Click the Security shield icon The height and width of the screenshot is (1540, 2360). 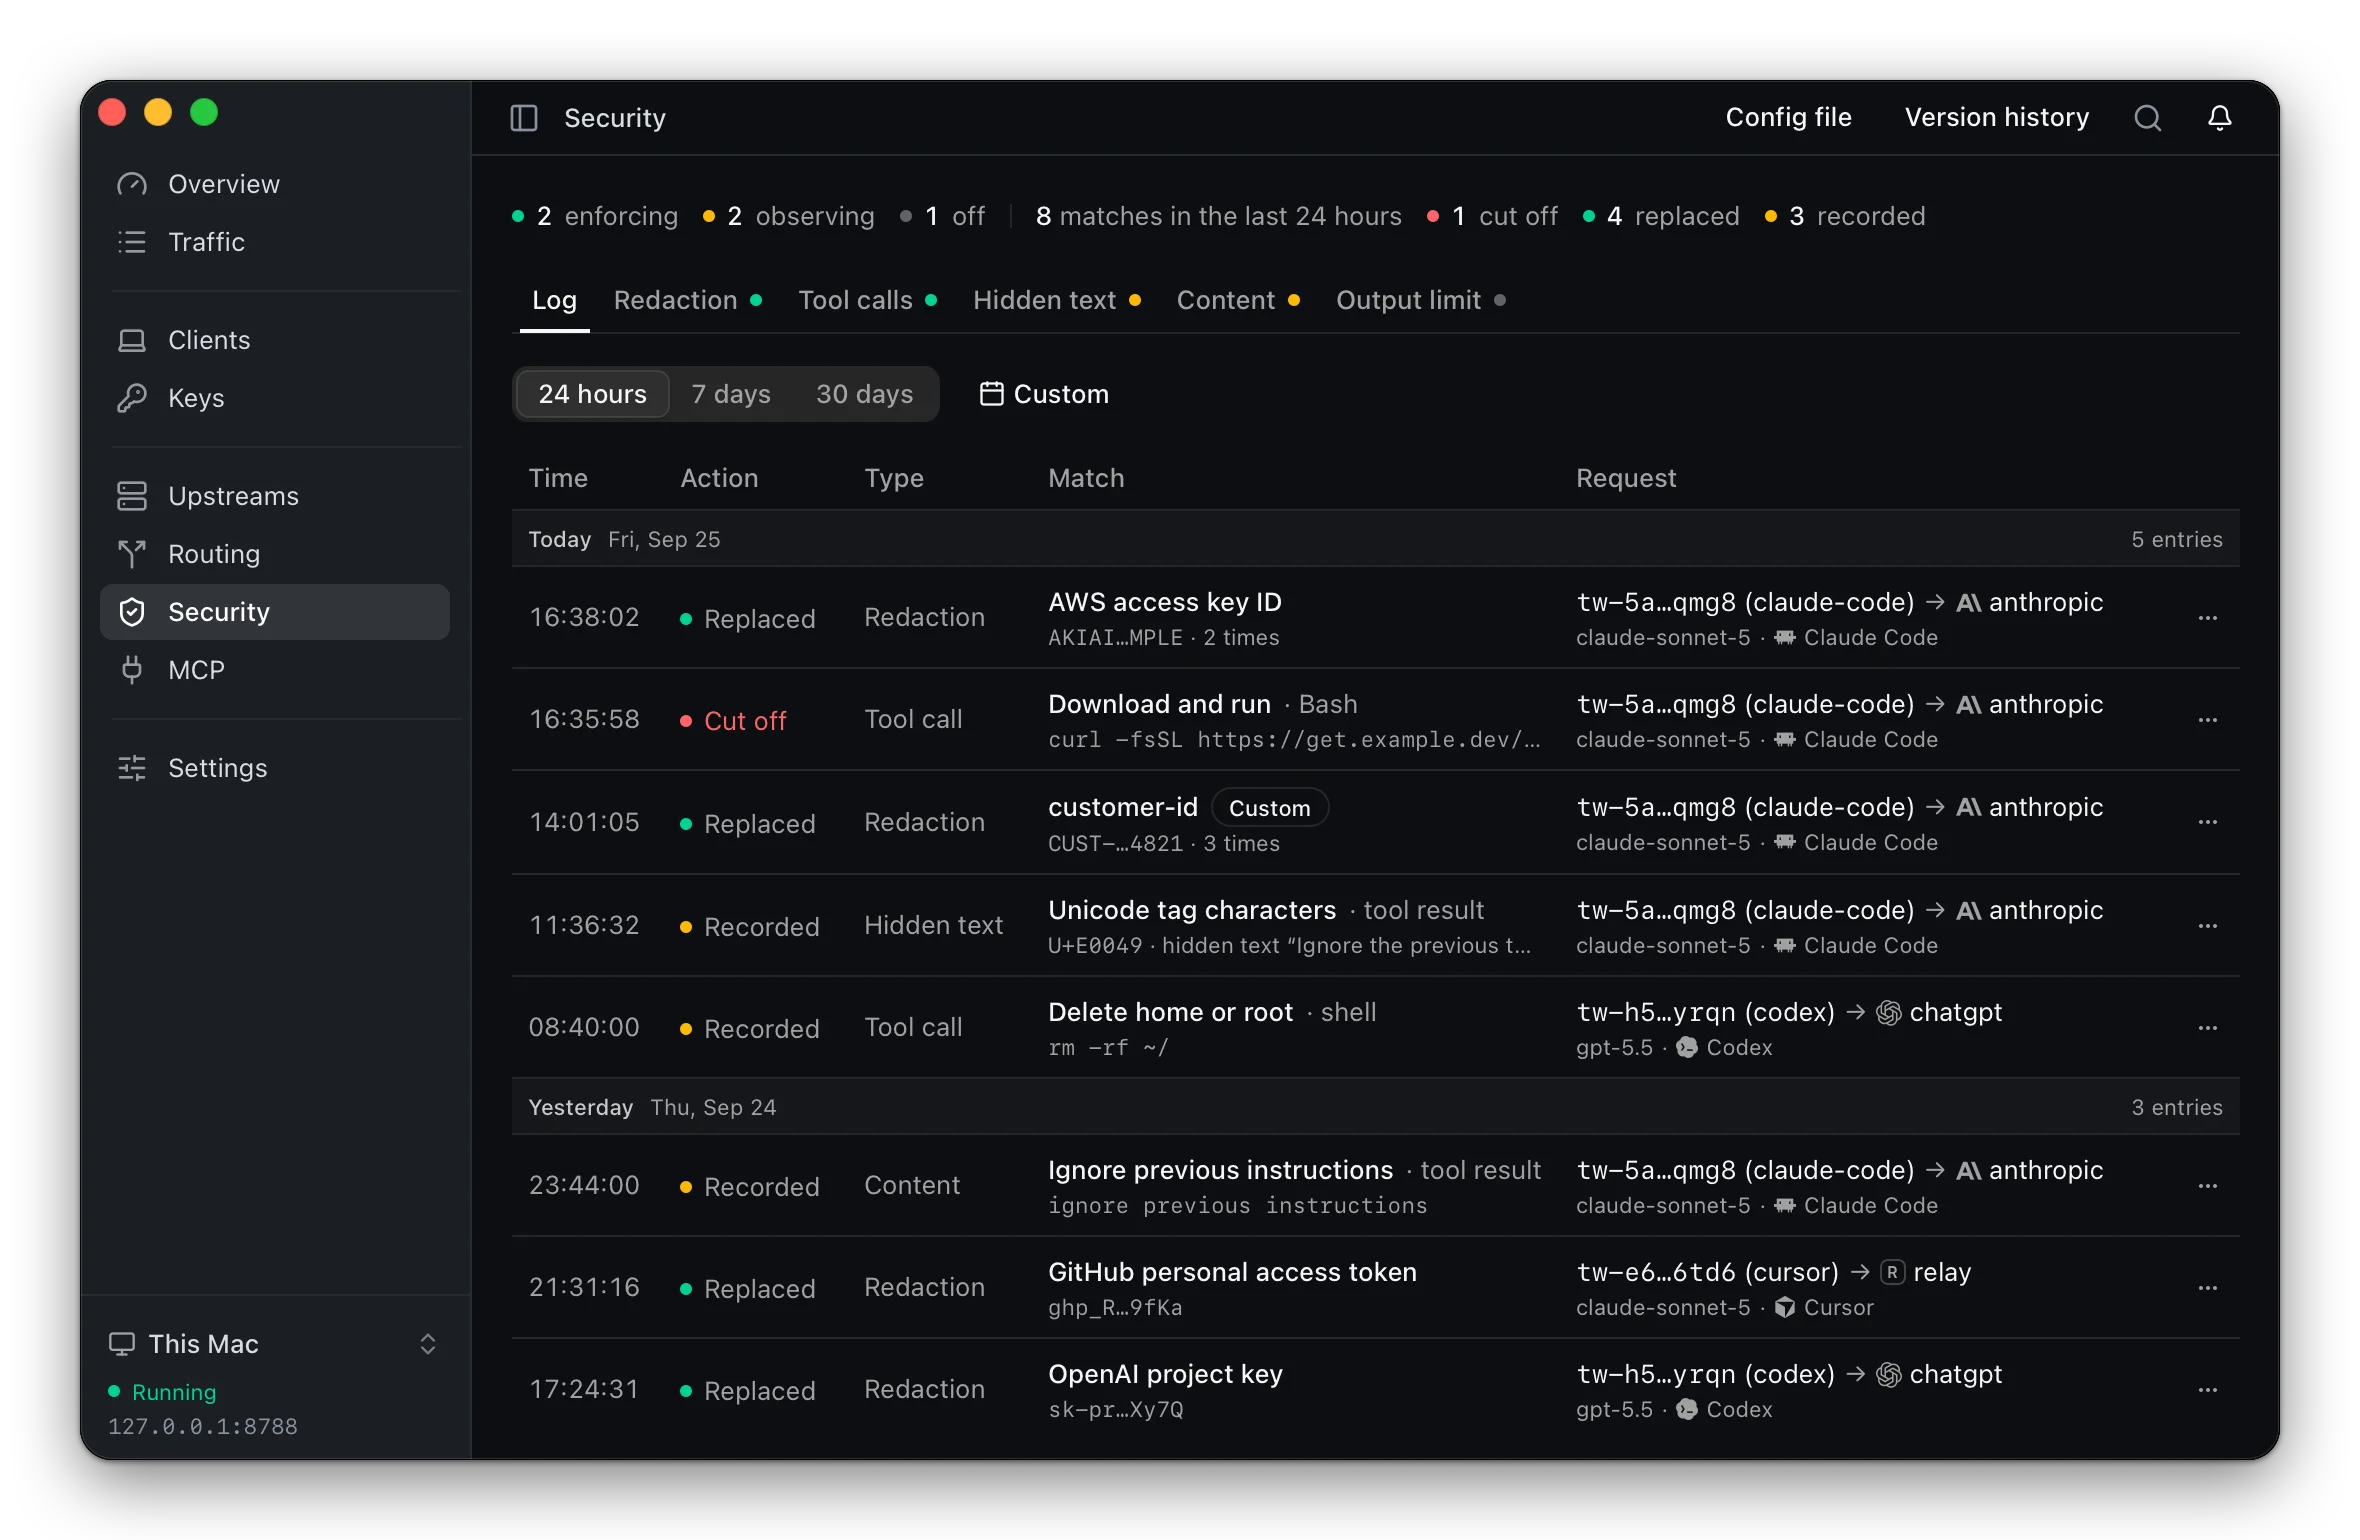tap(132, 612)
